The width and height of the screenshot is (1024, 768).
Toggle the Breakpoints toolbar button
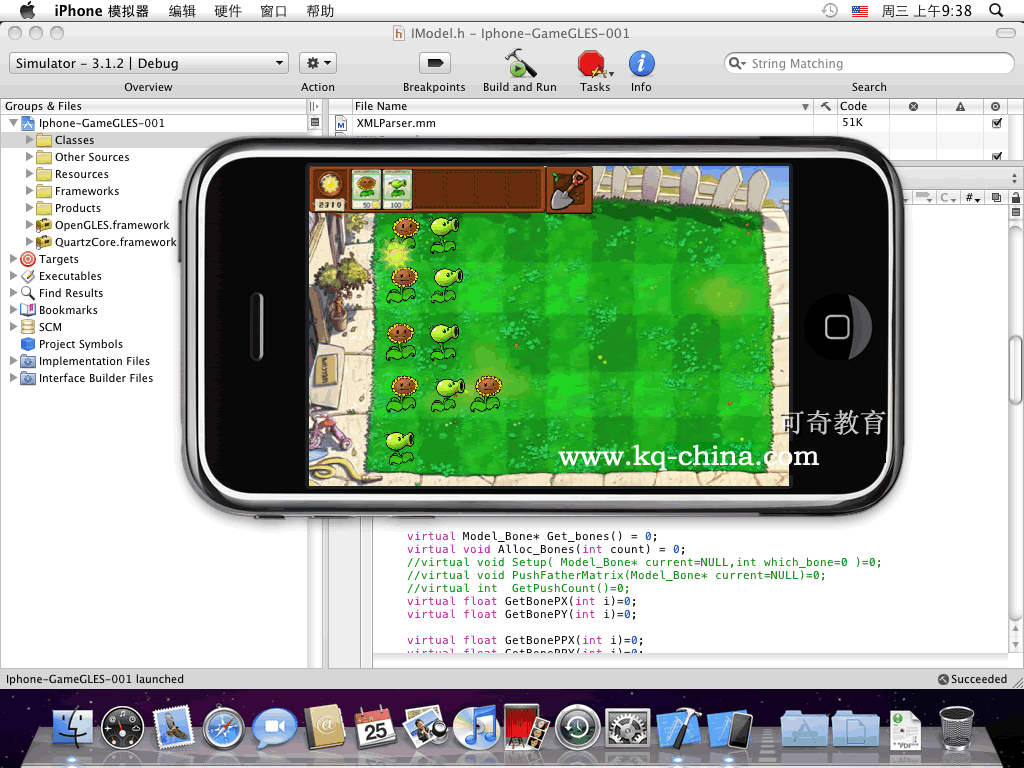coord(434,63)
